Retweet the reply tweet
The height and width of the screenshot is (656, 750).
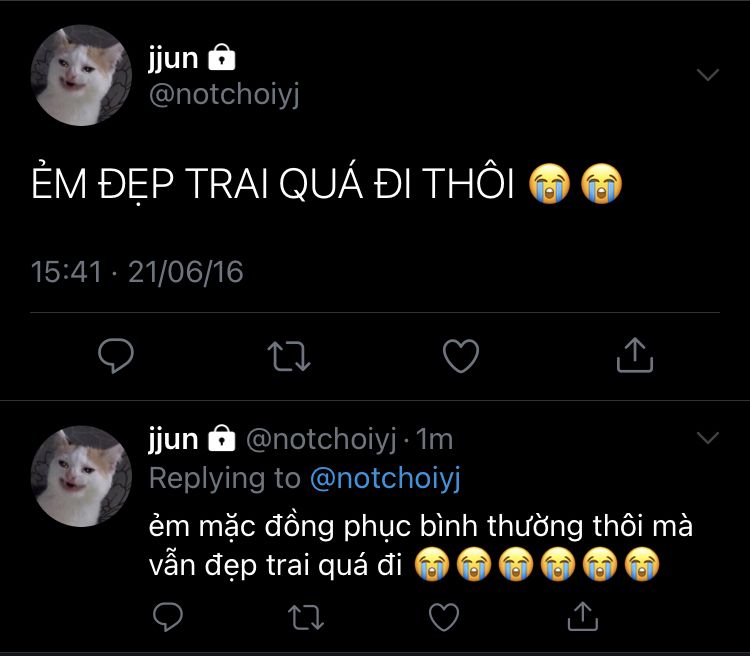[306, 617]
